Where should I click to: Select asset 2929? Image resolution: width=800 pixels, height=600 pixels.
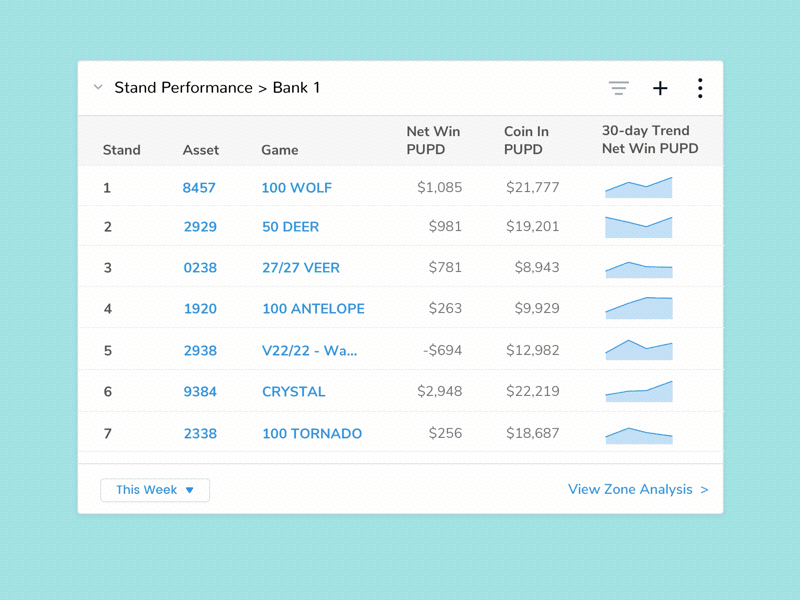pos(200,227)
